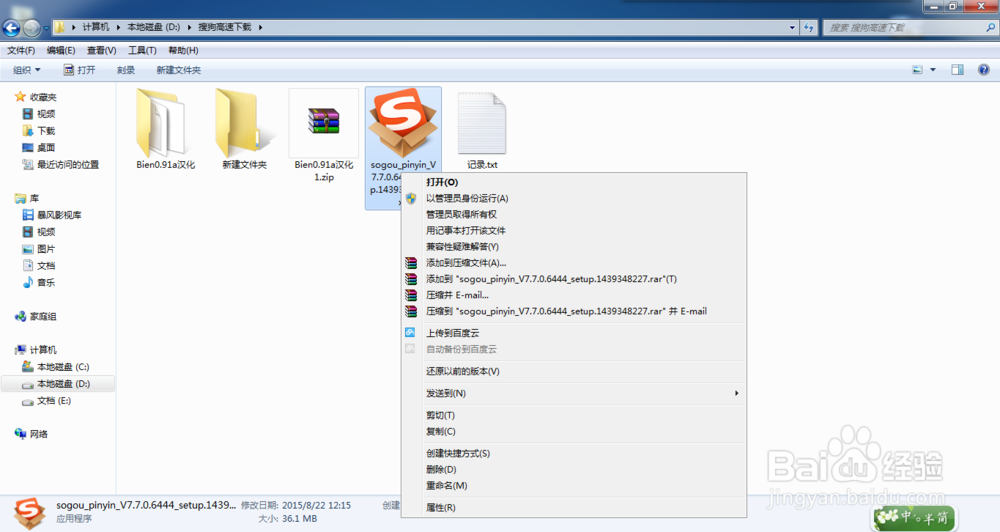This screenshot has width=1000, height=532.
Task: Open the 工具(T) menu
Action: pos(142,50)
